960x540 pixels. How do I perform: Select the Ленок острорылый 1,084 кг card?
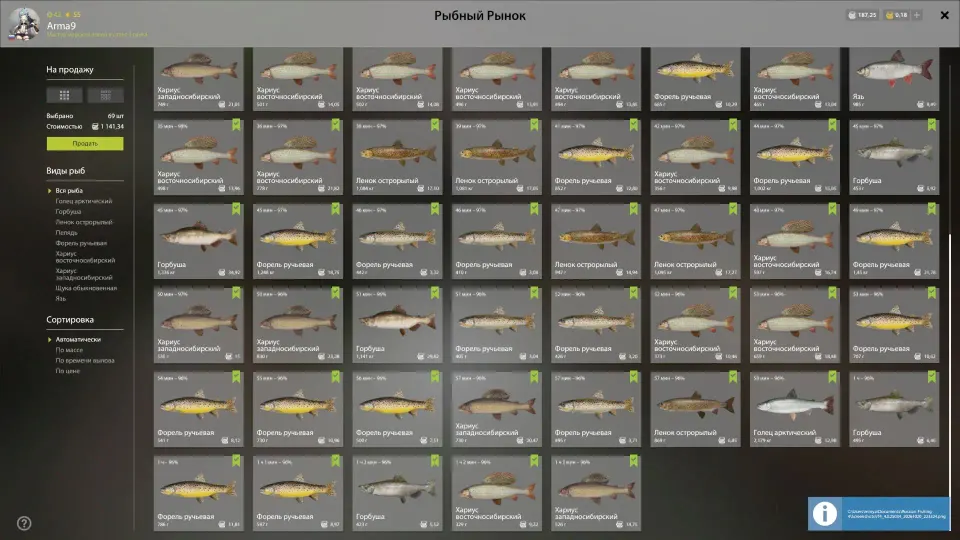[397, 157]
